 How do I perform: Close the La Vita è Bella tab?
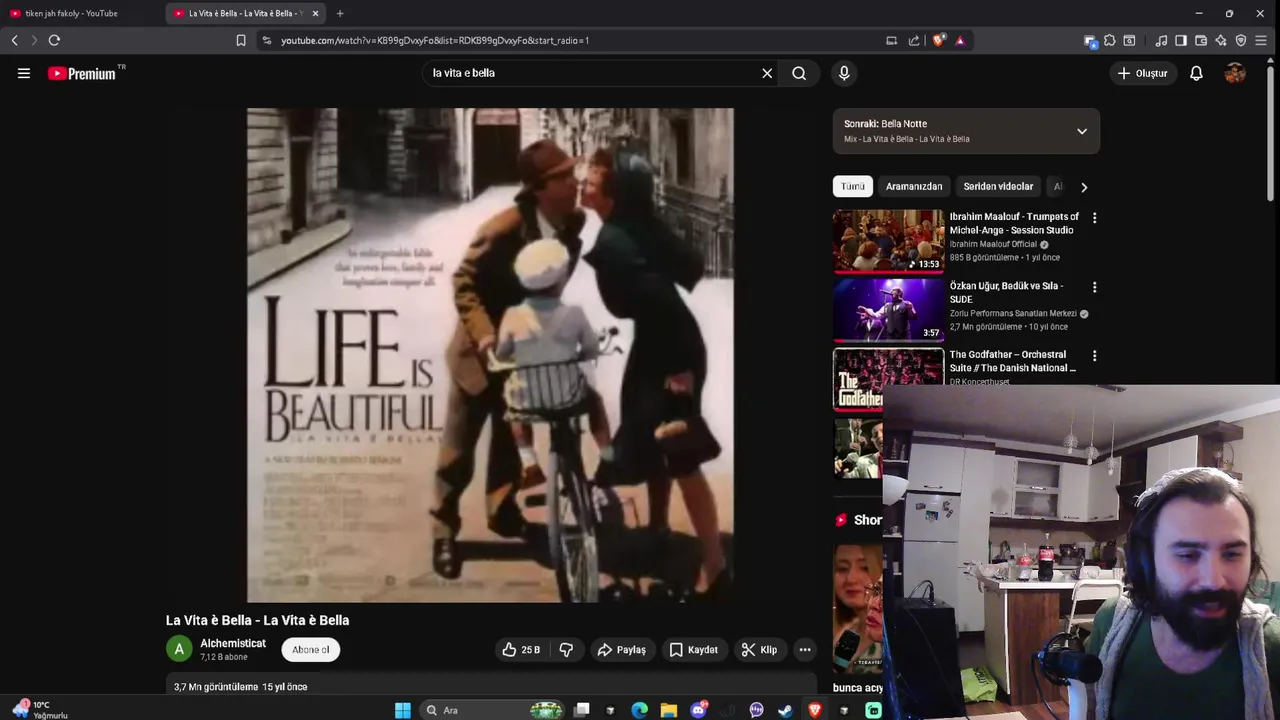(316, 13)
